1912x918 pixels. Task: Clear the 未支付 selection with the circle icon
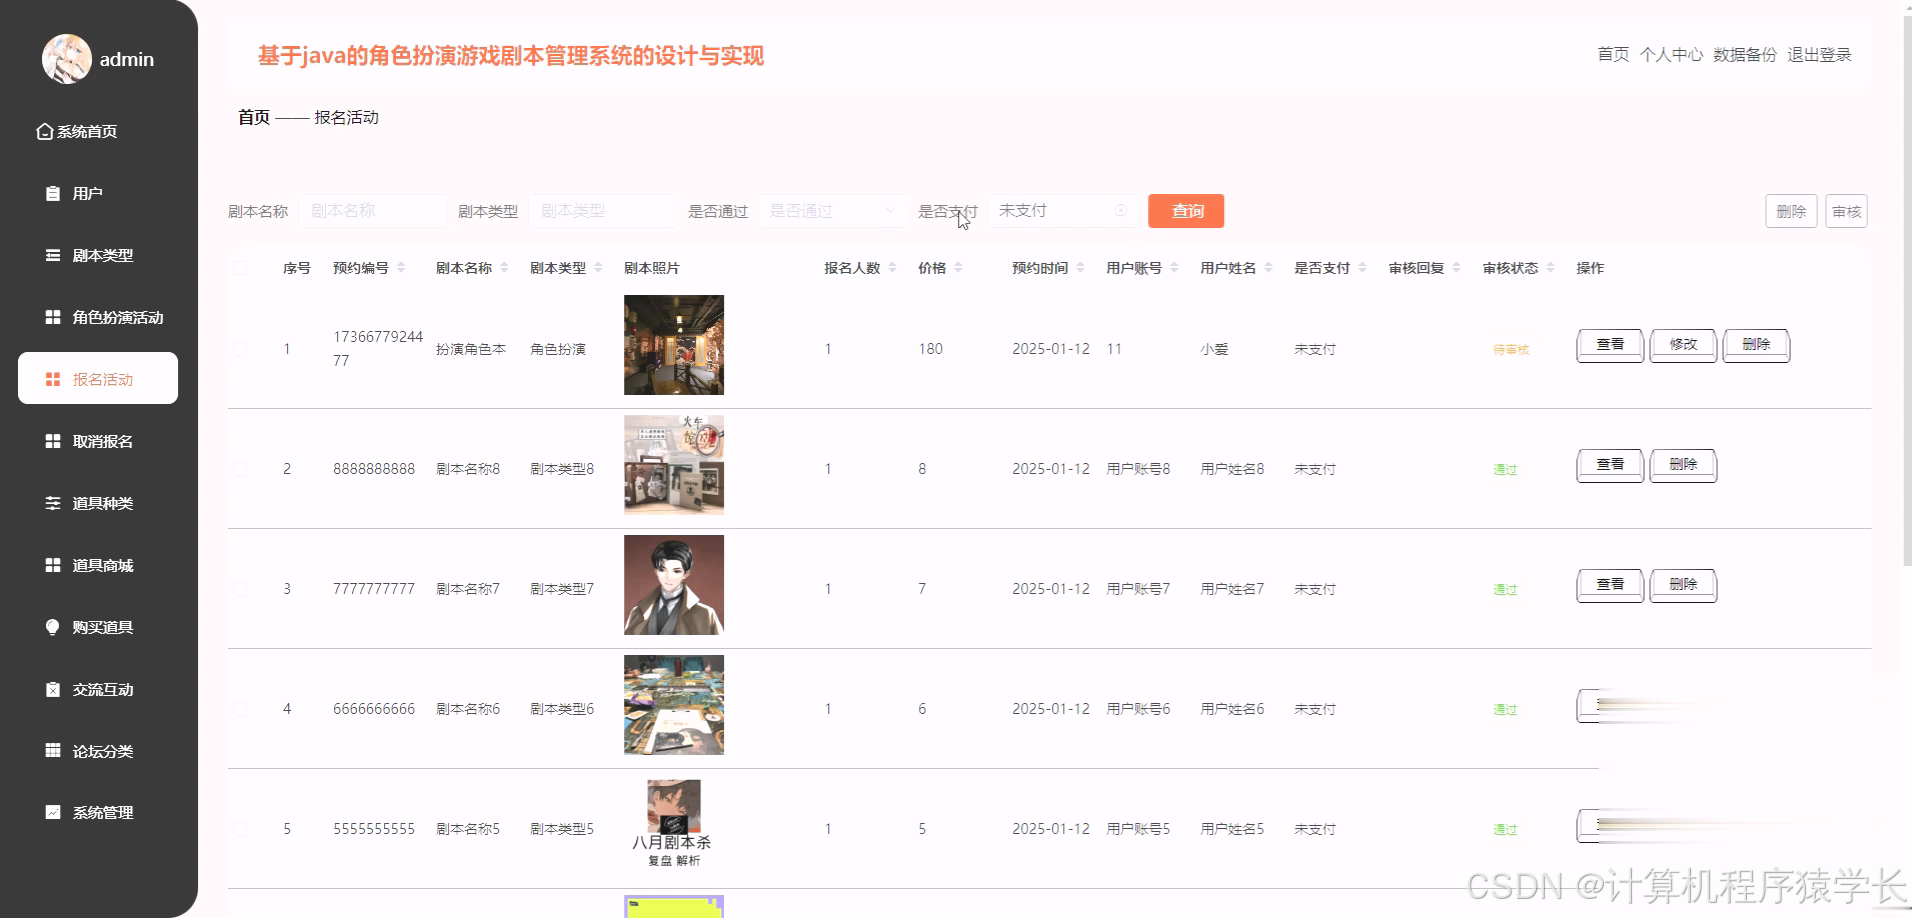tap(1120, 210)
